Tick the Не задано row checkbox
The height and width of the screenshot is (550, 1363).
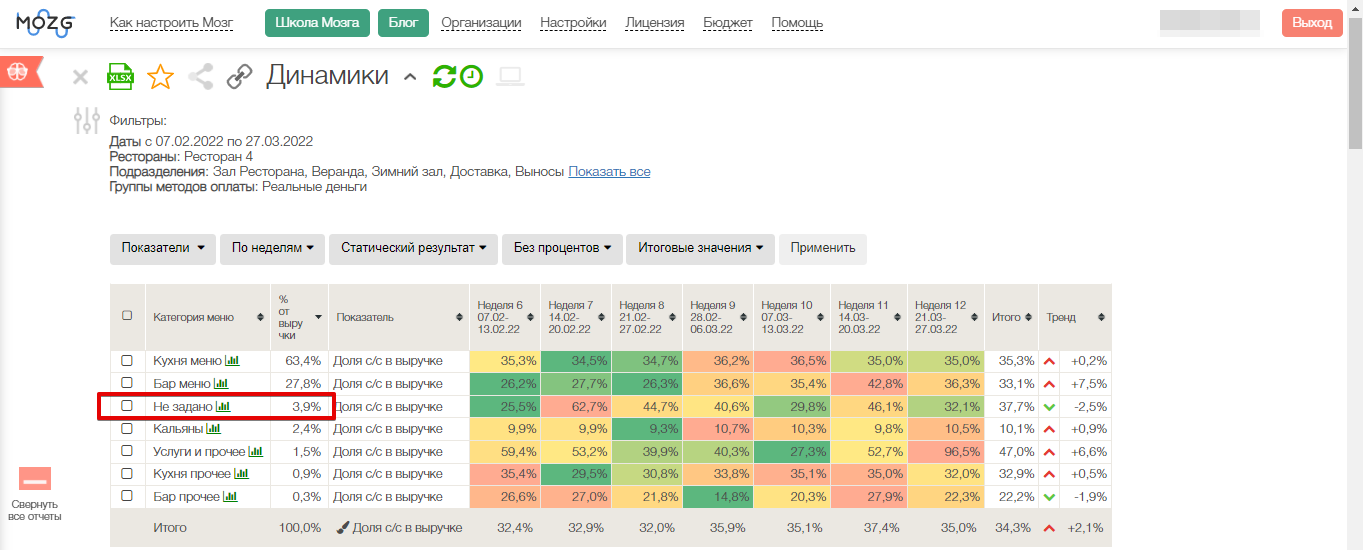[127, 406]
